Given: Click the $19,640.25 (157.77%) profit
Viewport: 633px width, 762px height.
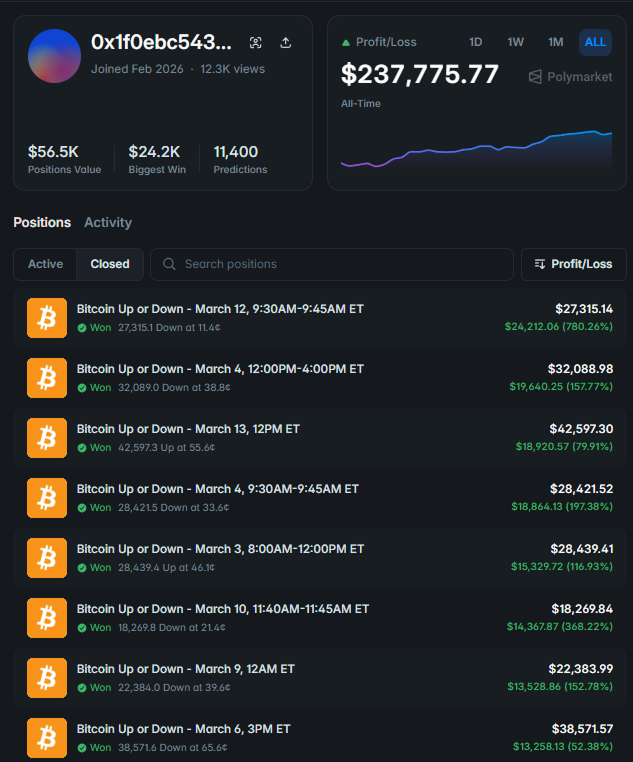Looking at the screenshot, I should [x=561, y=387].
